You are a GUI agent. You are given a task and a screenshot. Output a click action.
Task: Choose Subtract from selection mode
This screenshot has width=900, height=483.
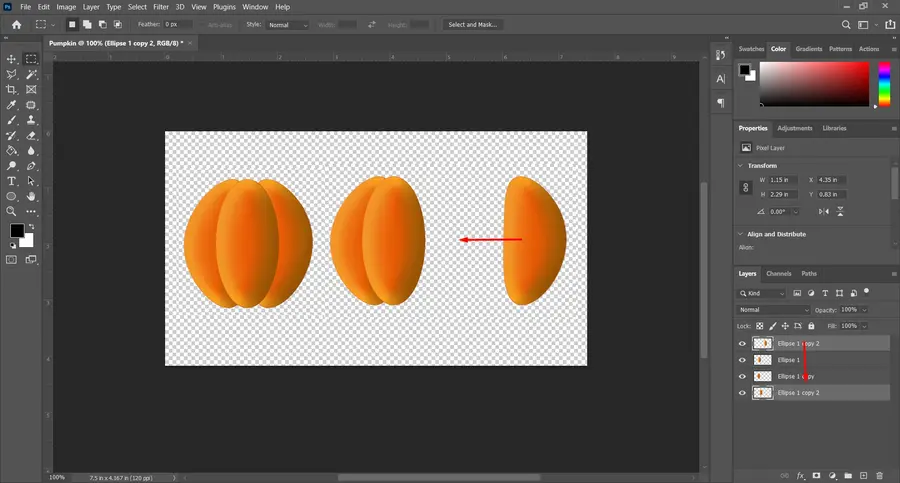(102, 25)
